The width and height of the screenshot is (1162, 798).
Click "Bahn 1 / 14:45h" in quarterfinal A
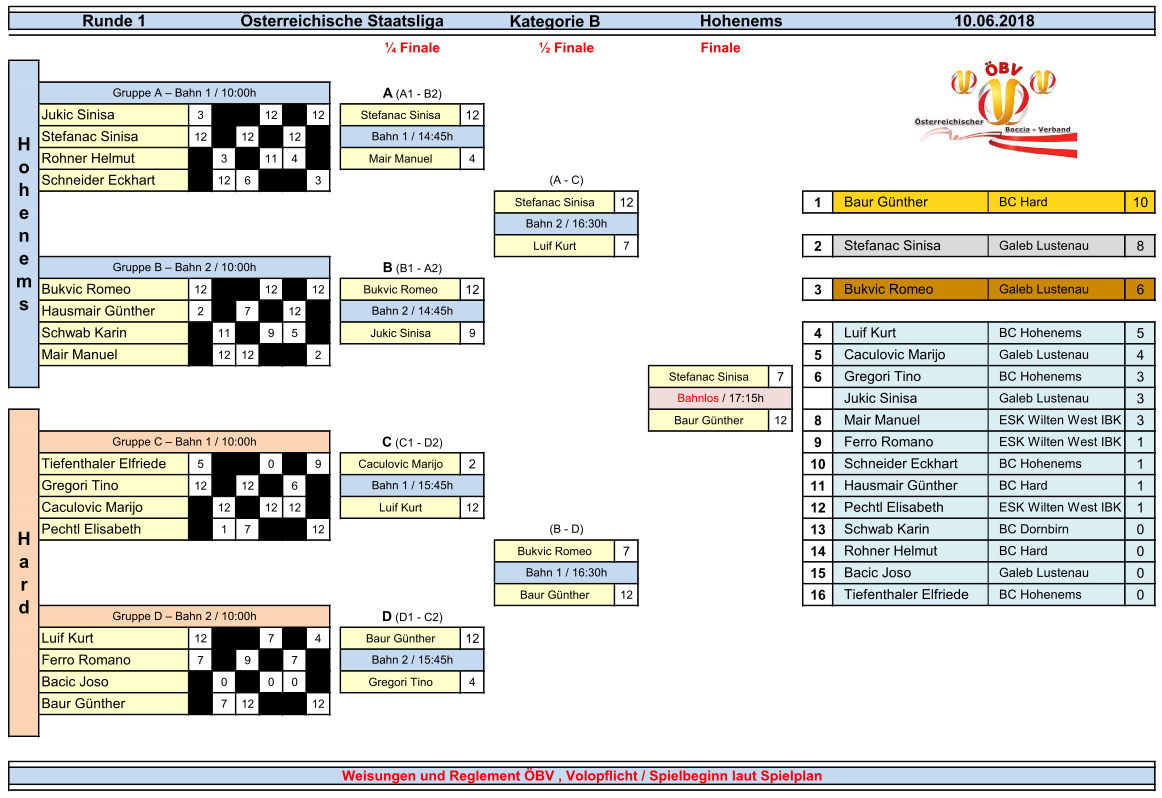[x=412, y=137]
